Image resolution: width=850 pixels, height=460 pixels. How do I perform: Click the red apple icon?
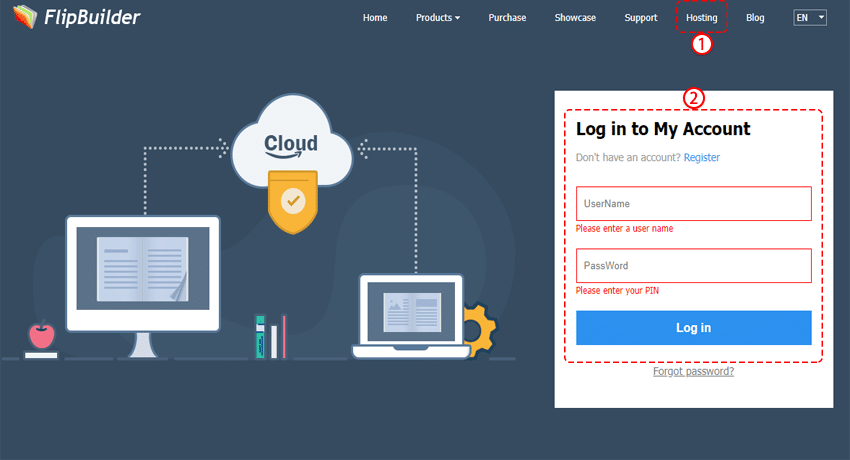pyautogui.click(x=42, y=335)
